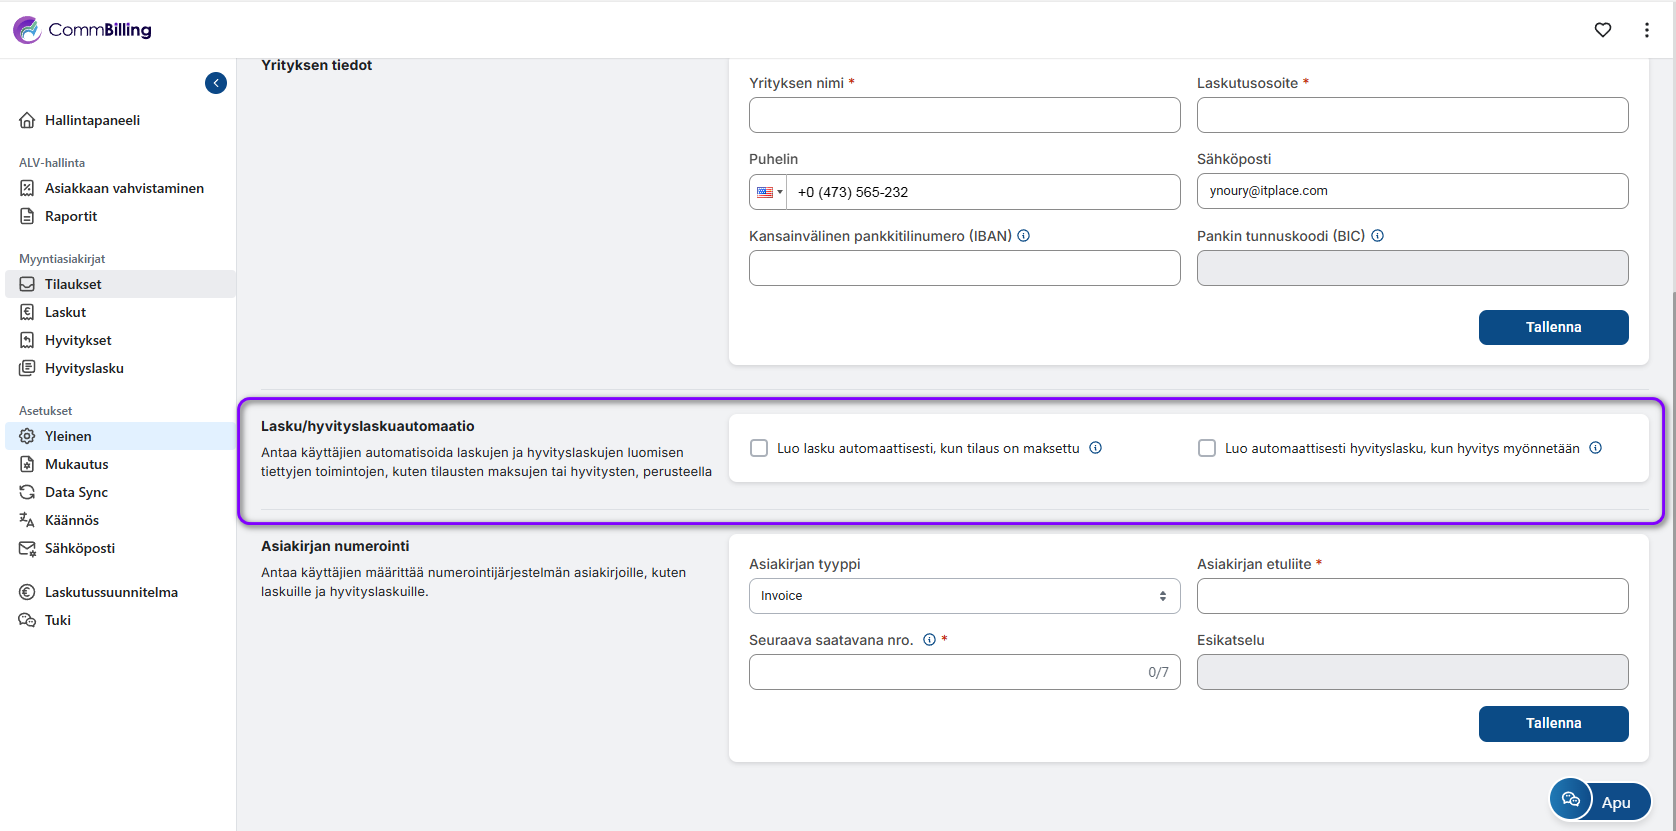Tick the automatic hyvityslasku on refund checkbox
1676x831 pixels.
1207,448
